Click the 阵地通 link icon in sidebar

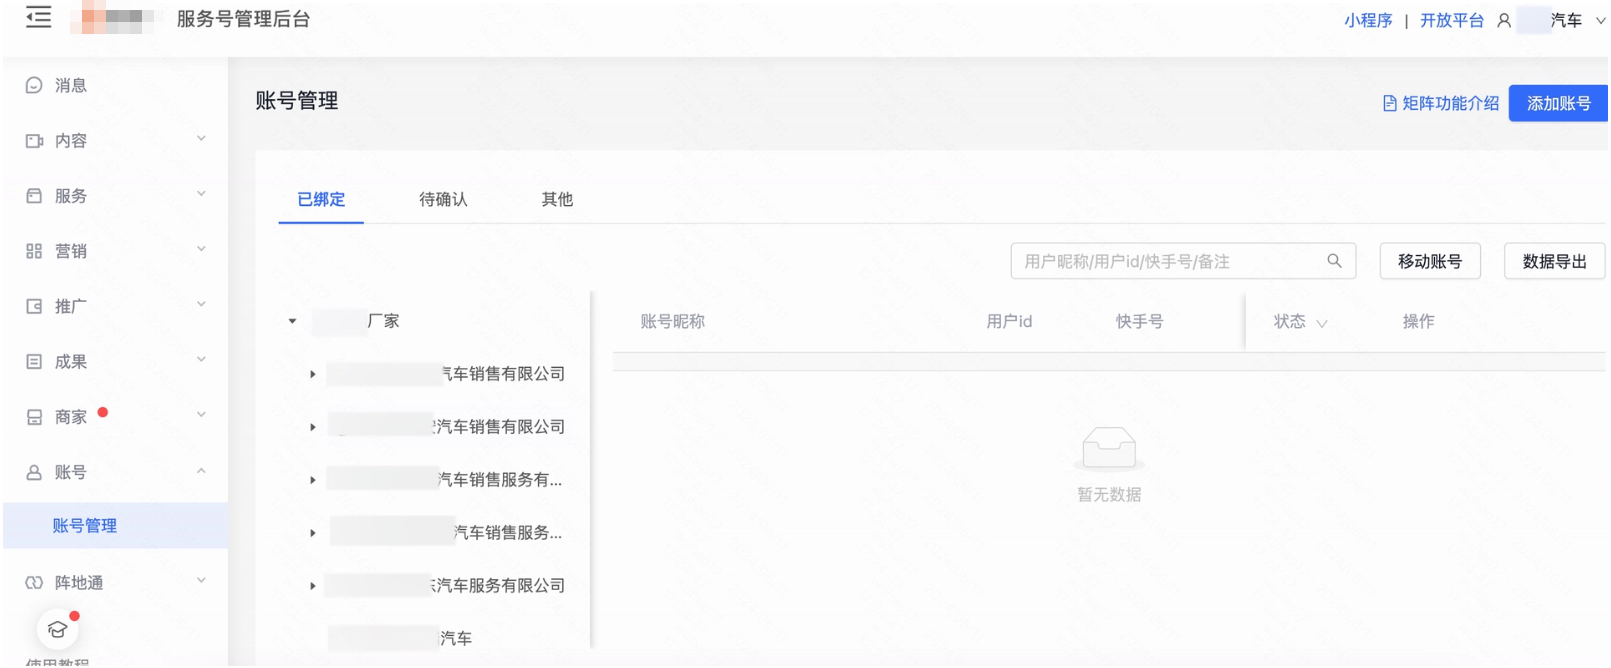[34, 582]
